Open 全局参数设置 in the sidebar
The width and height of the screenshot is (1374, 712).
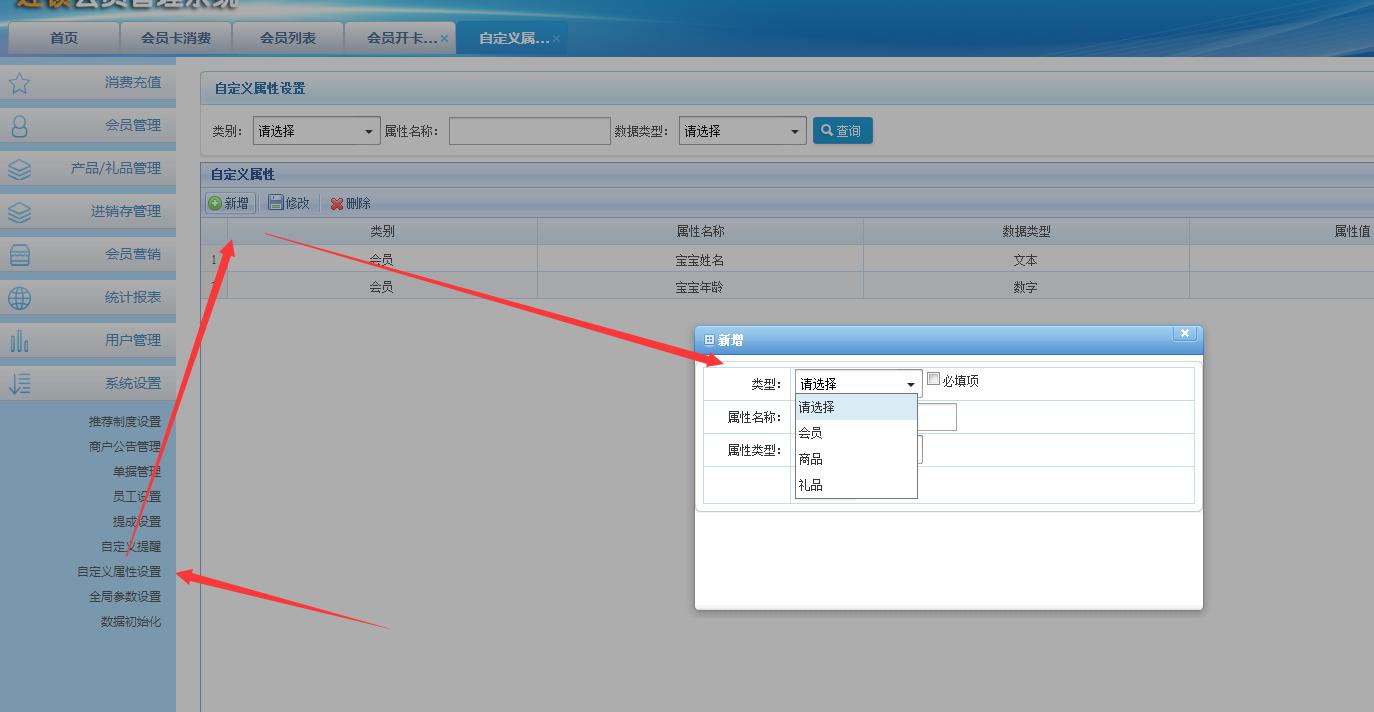[x=125, y=597]
